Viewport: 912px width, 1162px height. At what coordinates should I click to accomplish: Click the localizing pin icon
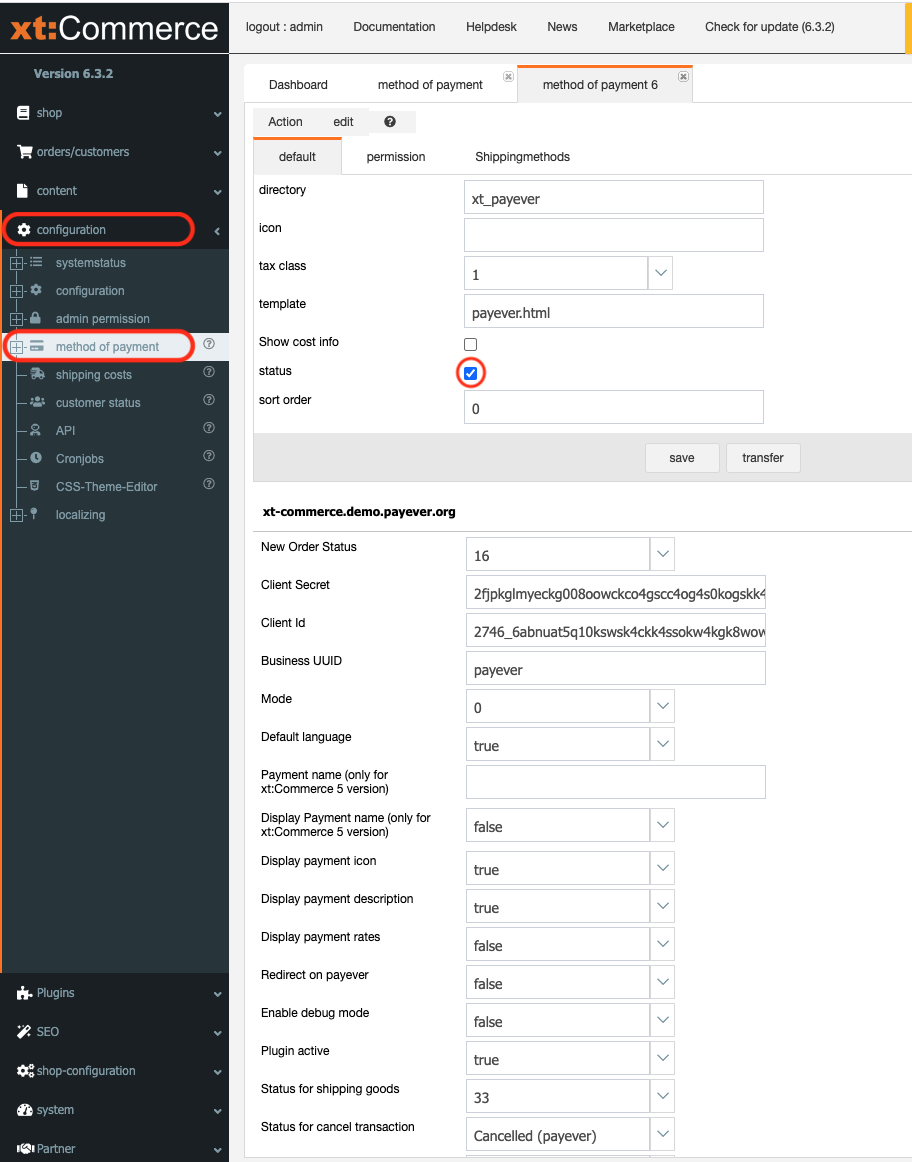(33, 514)
